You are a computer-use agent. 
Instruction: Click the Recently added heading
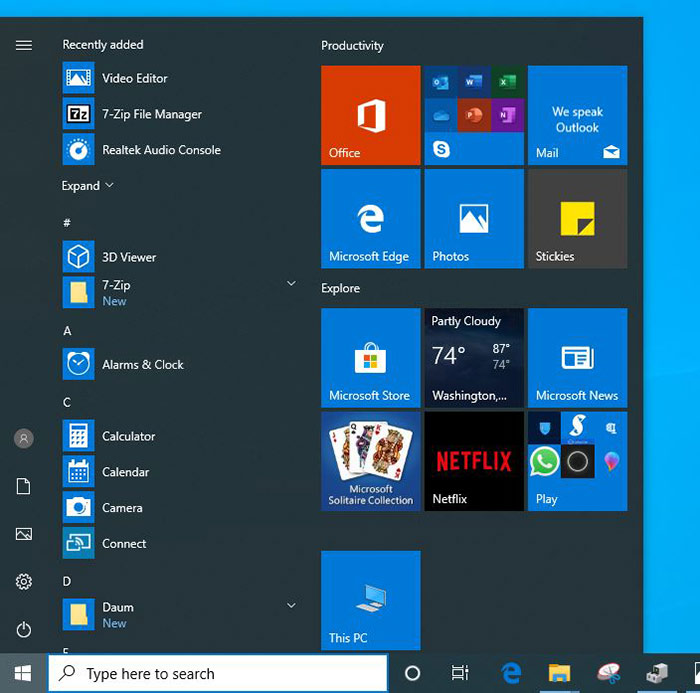(103, 45)
